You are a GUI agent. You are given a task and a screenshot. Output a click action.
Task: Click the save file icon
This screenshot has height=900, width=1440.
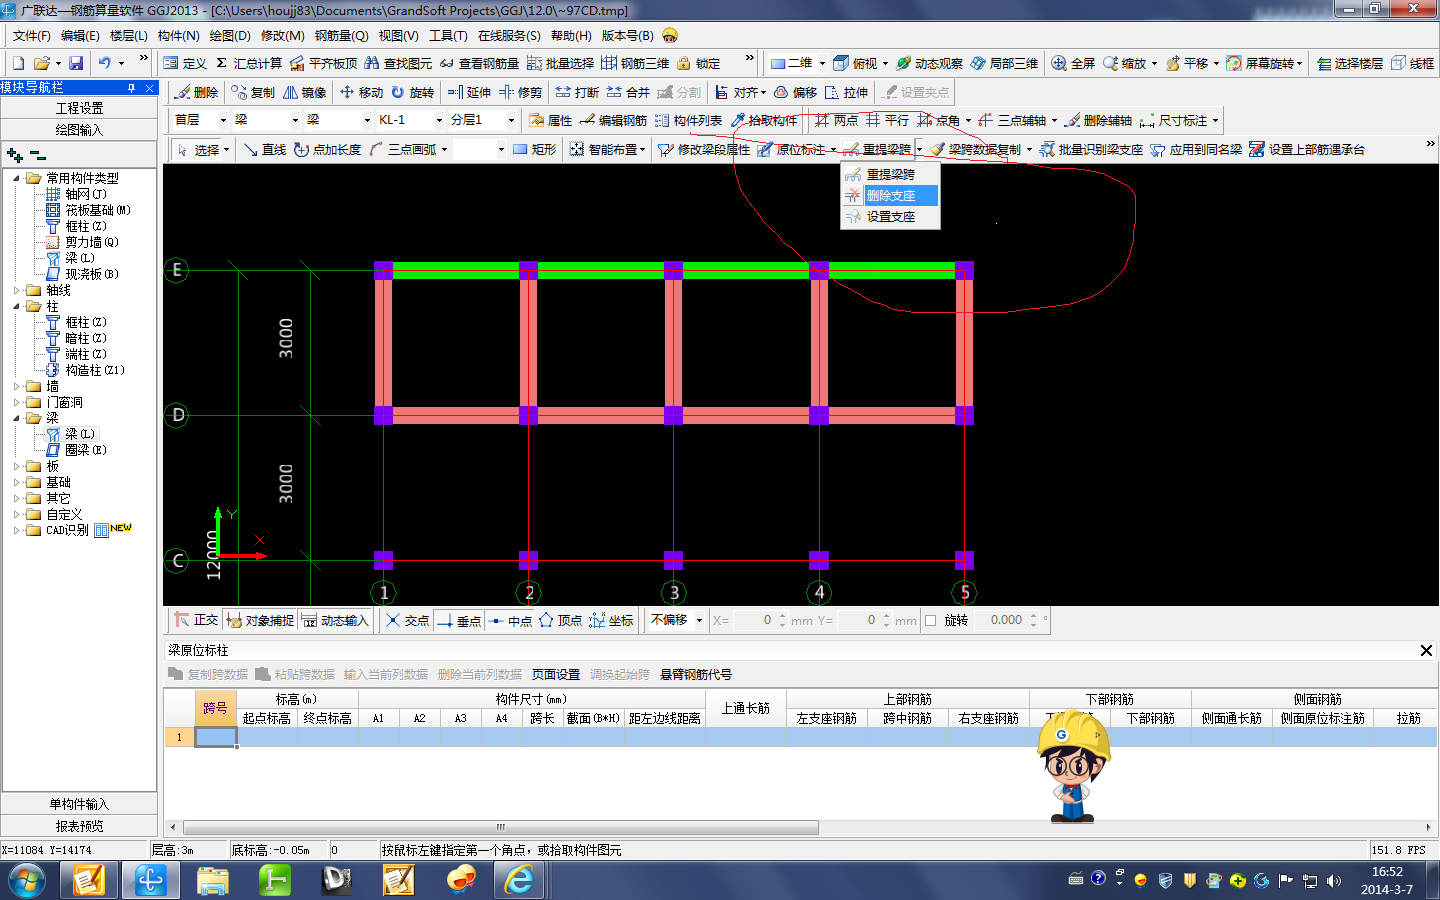coord(76,63)
